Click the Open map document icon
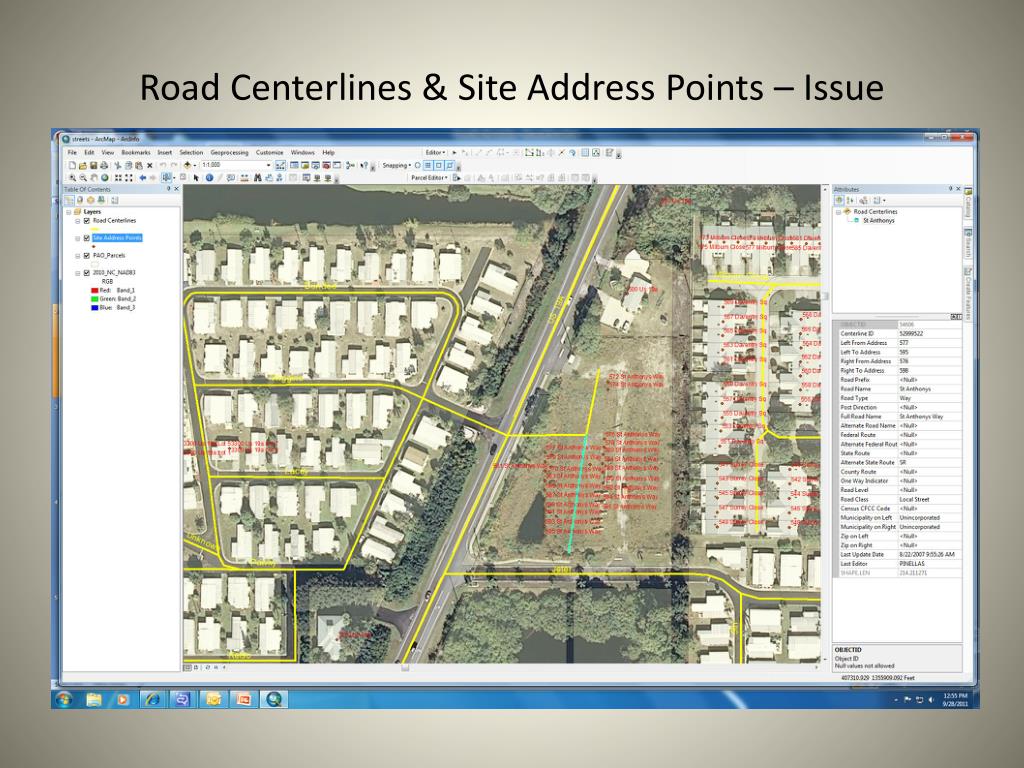Viewport: 1024px width, 768px height. pyautogui.click(x=83, y=166)
